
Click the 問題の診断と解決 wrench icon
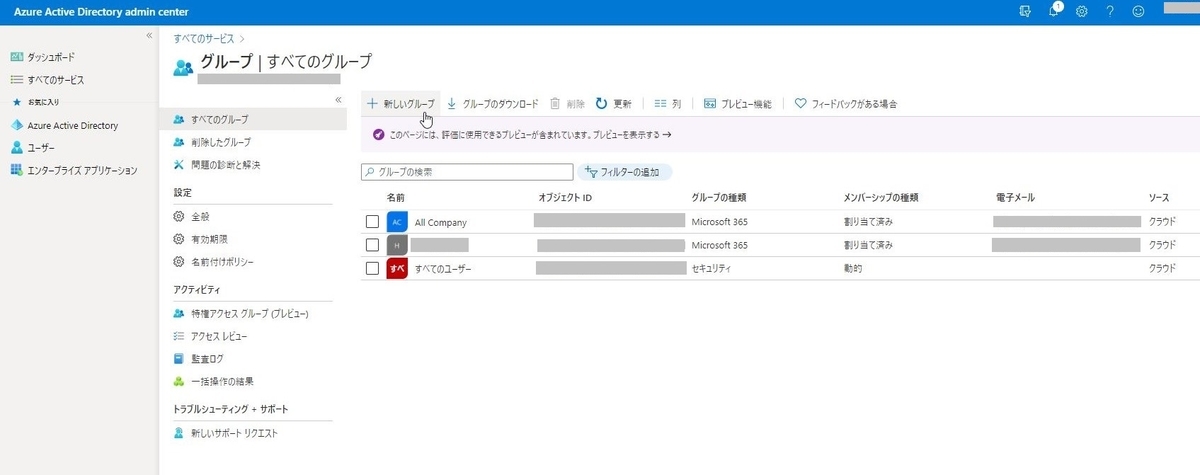179,164
